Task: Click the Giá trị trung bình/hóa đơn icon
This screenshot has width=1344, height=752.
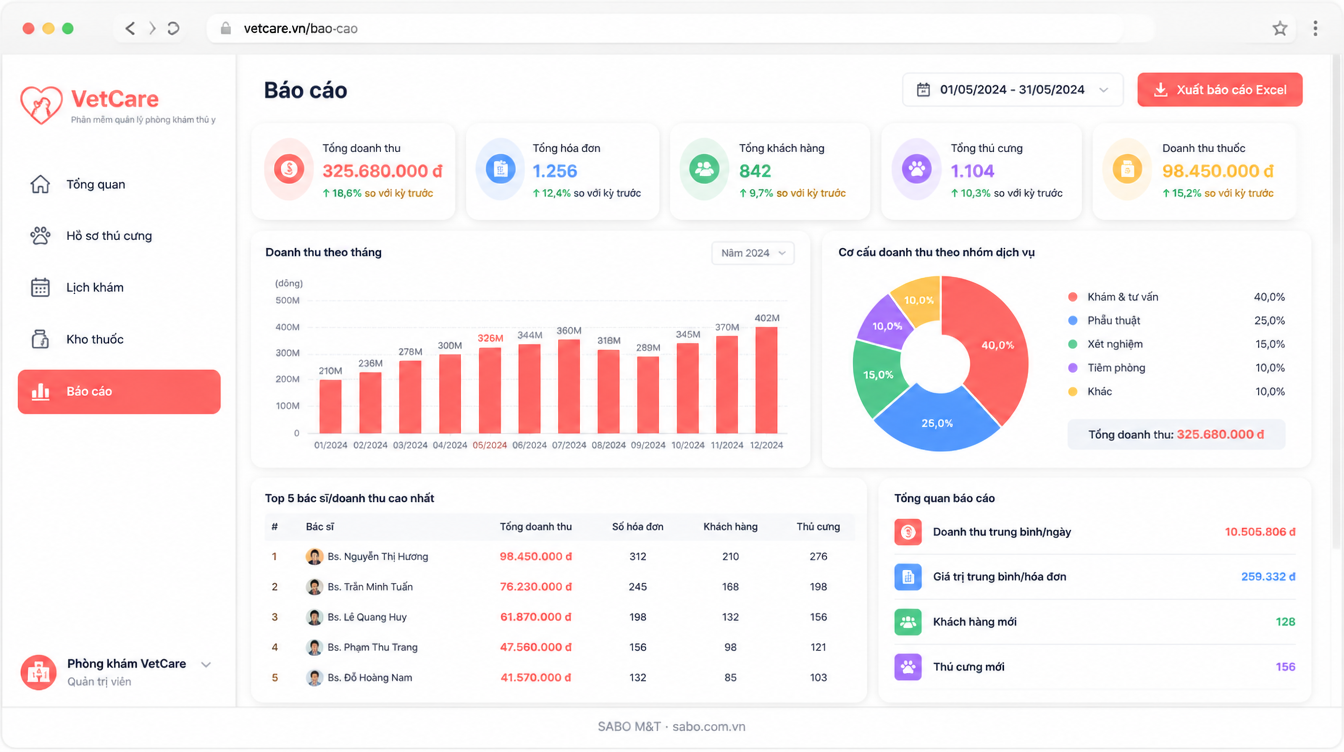Action: [x=908, y=577]
